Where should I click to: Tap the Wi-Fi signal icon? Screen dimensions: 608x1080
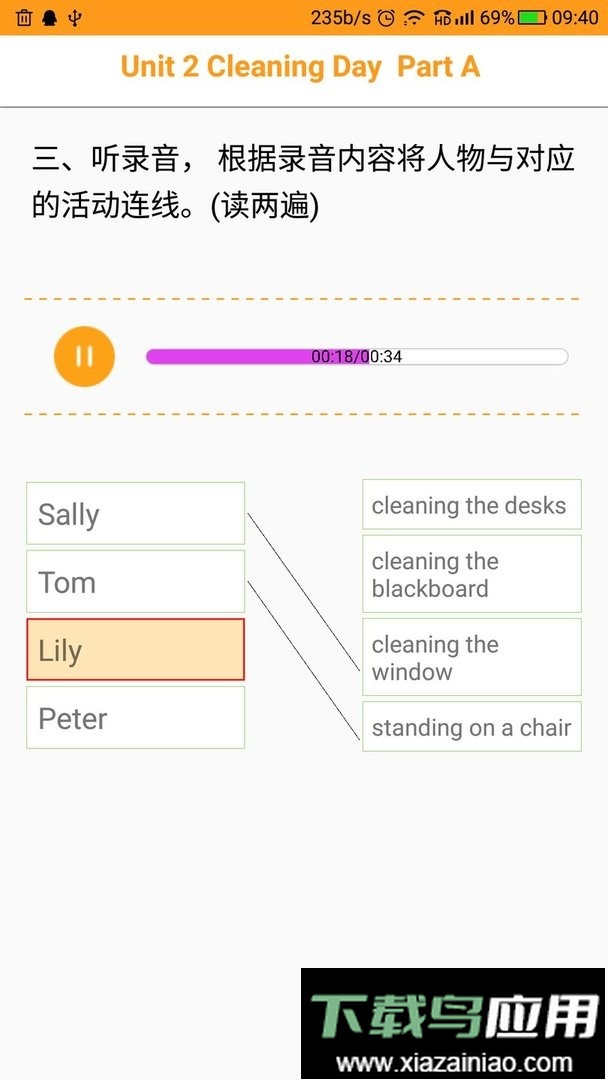coord(413,18)
